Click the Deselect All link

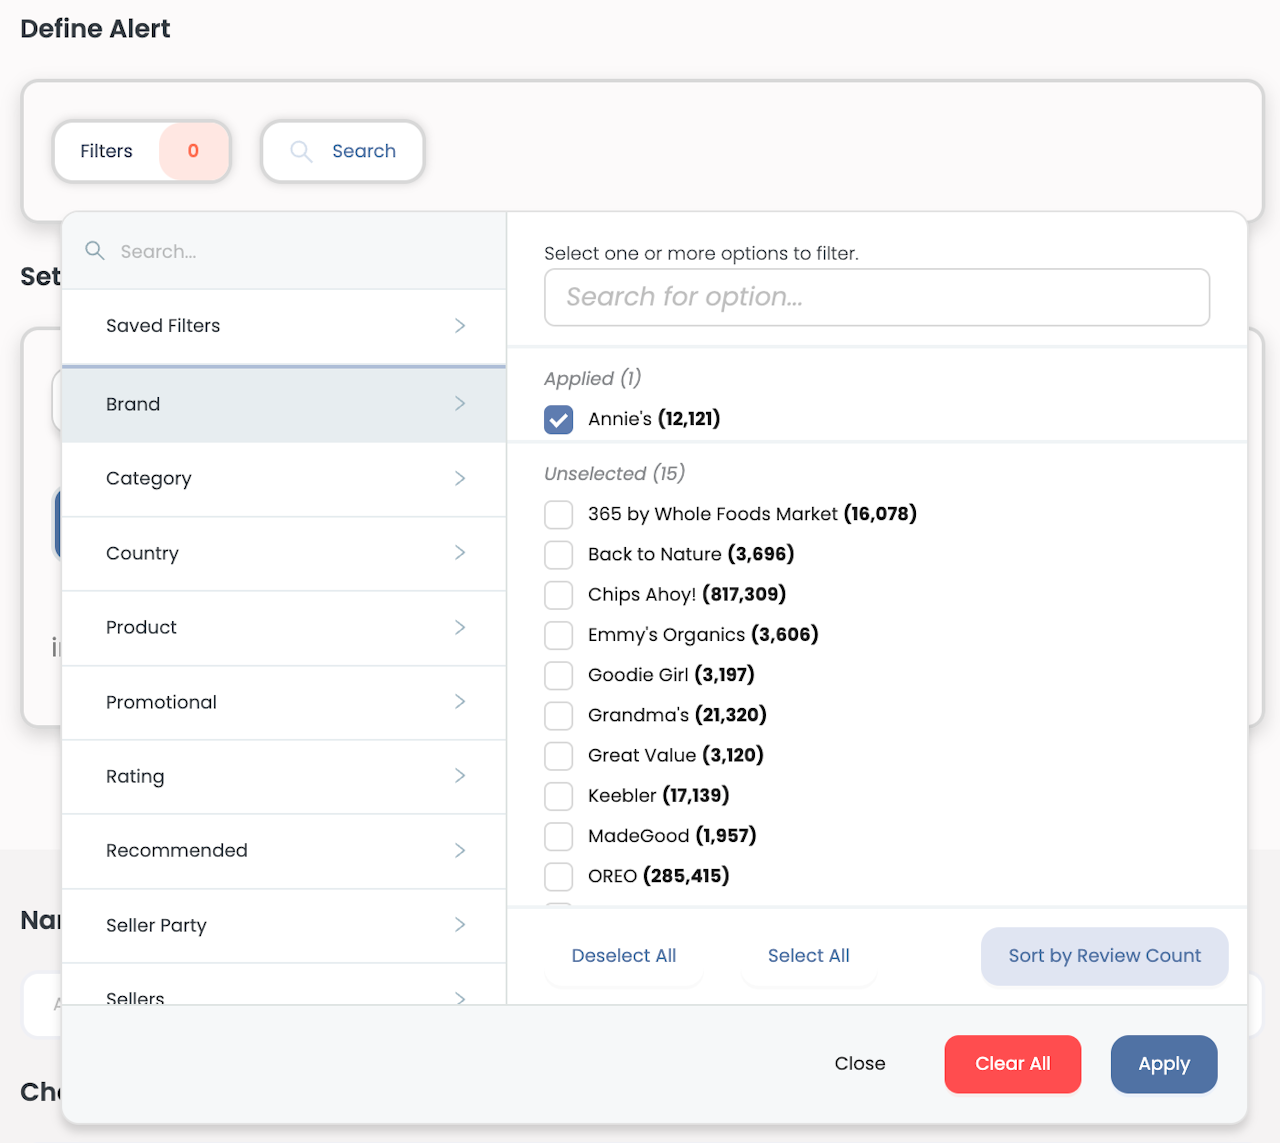(624, 956)
